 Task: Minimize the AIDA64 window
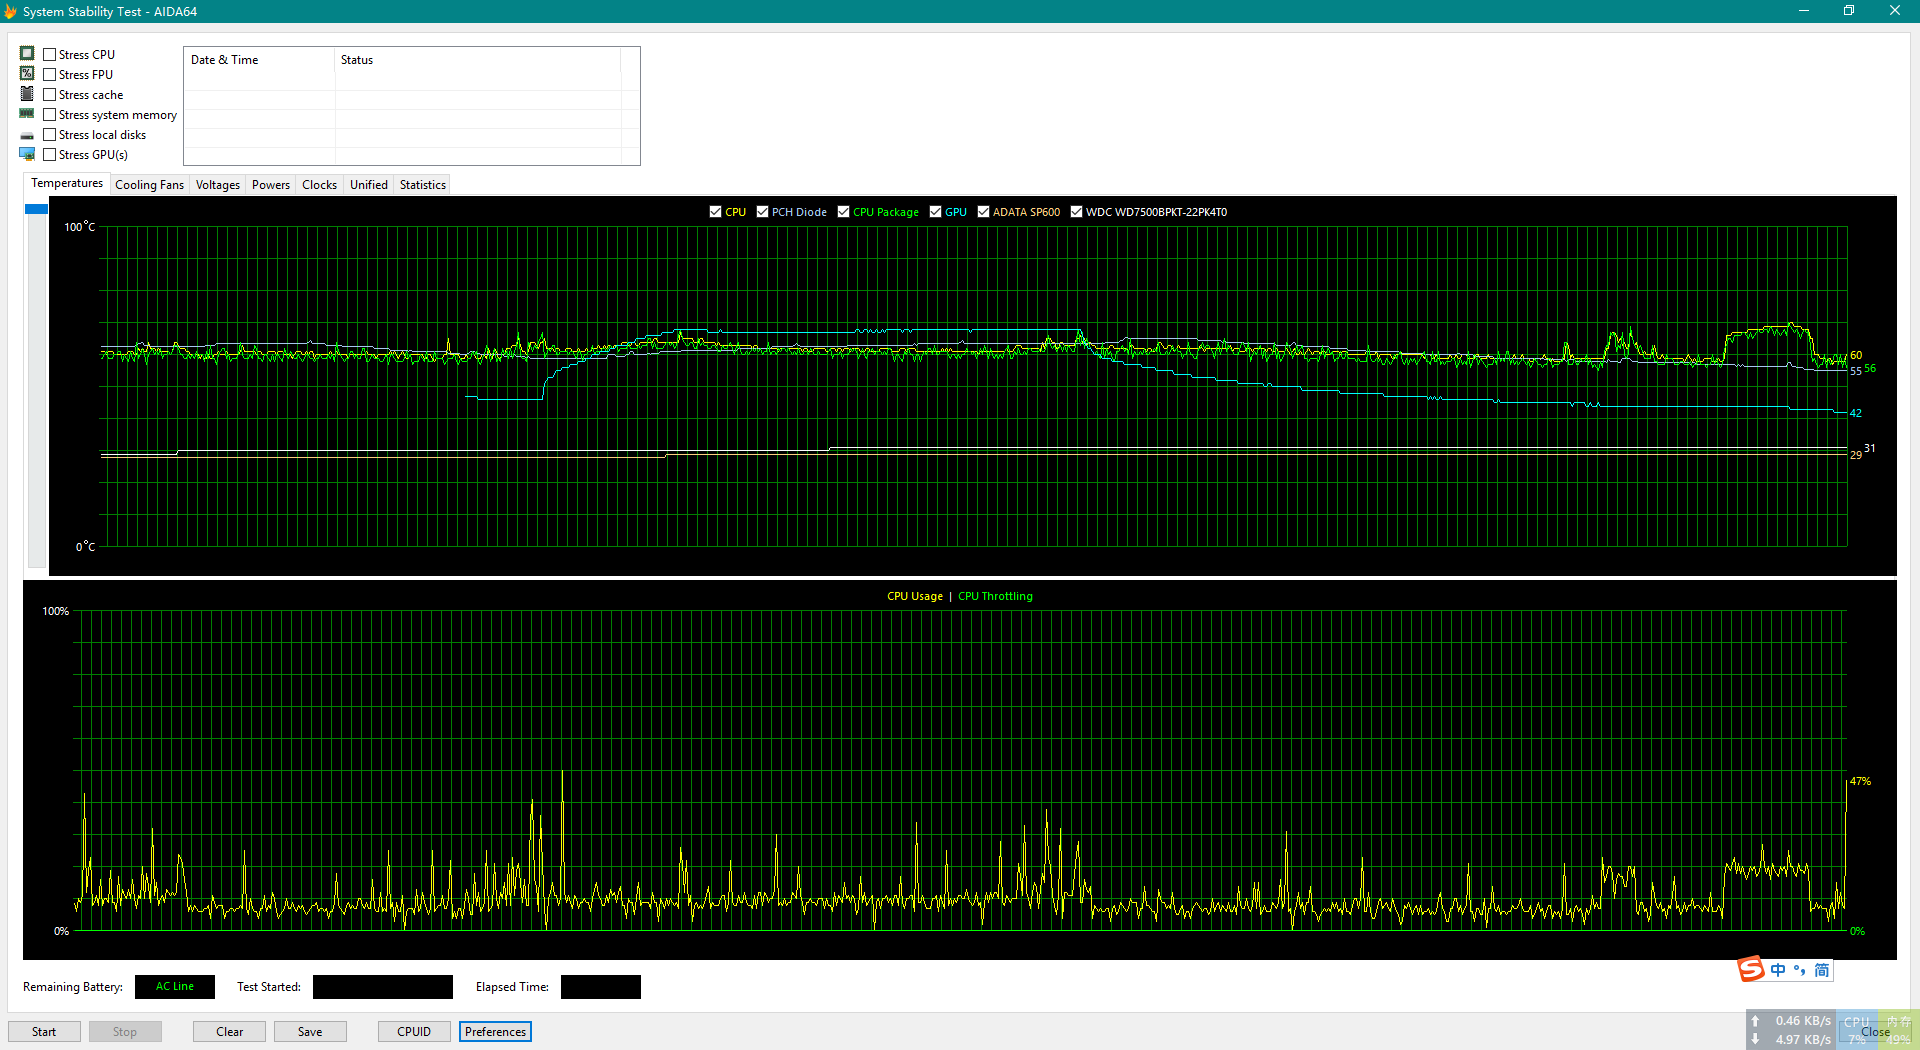1804,11
